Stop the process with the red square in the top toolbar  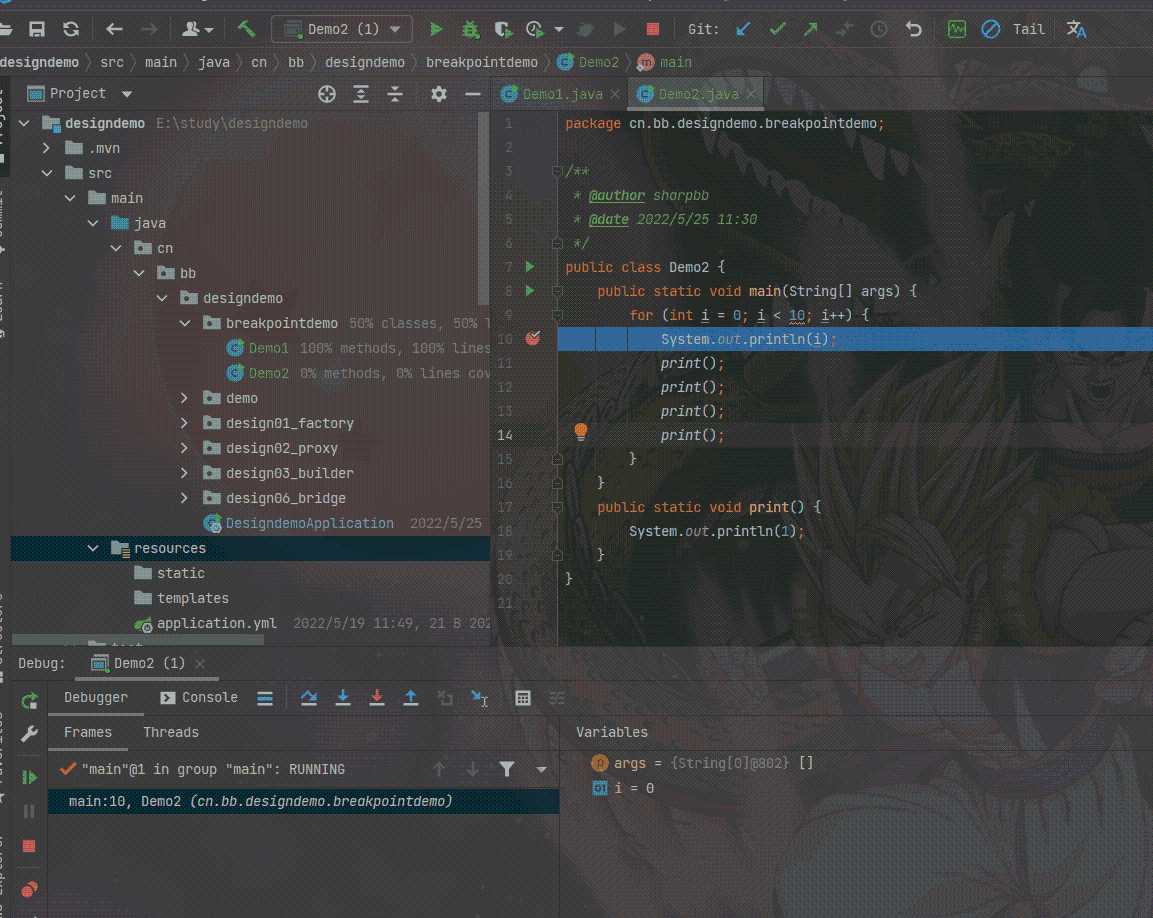click(652, 29)
